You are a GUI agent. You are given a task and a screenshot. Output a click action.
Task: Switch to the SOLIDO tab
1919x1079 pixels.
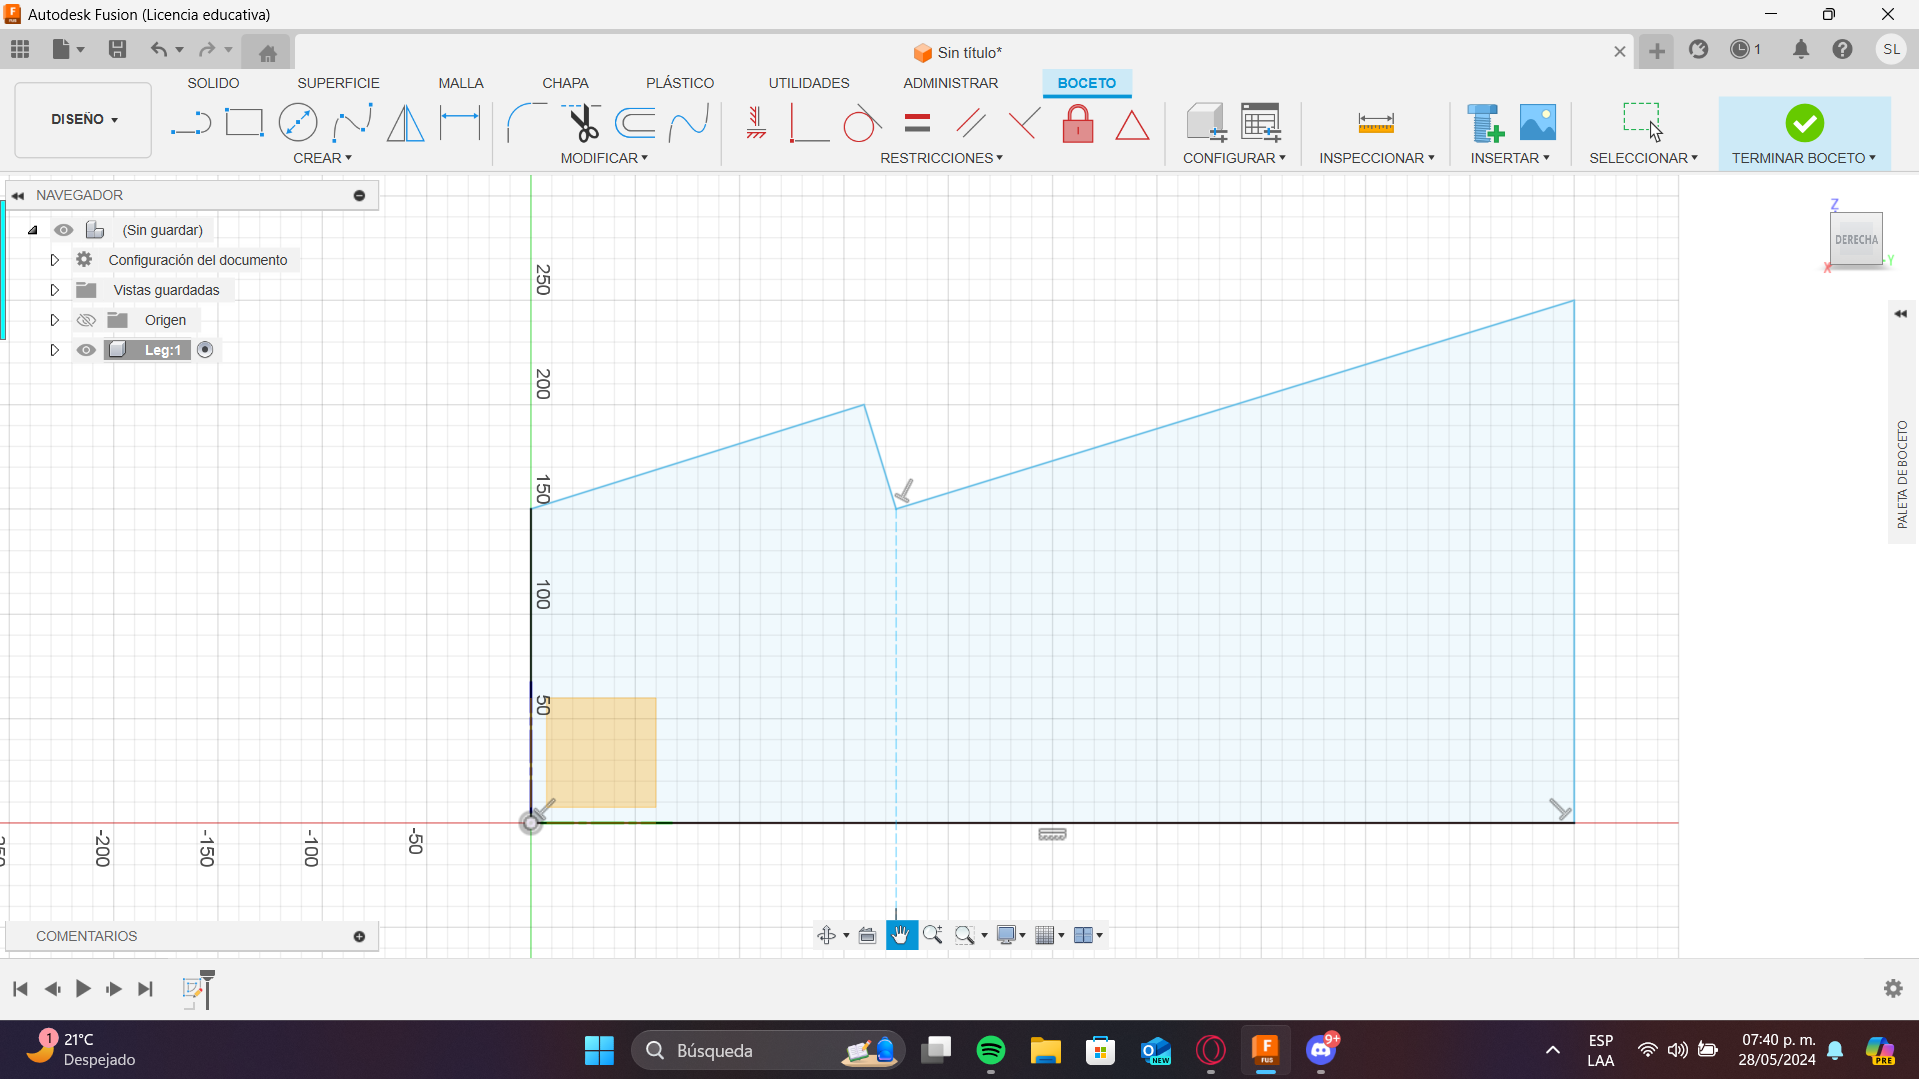pos(213,83)
